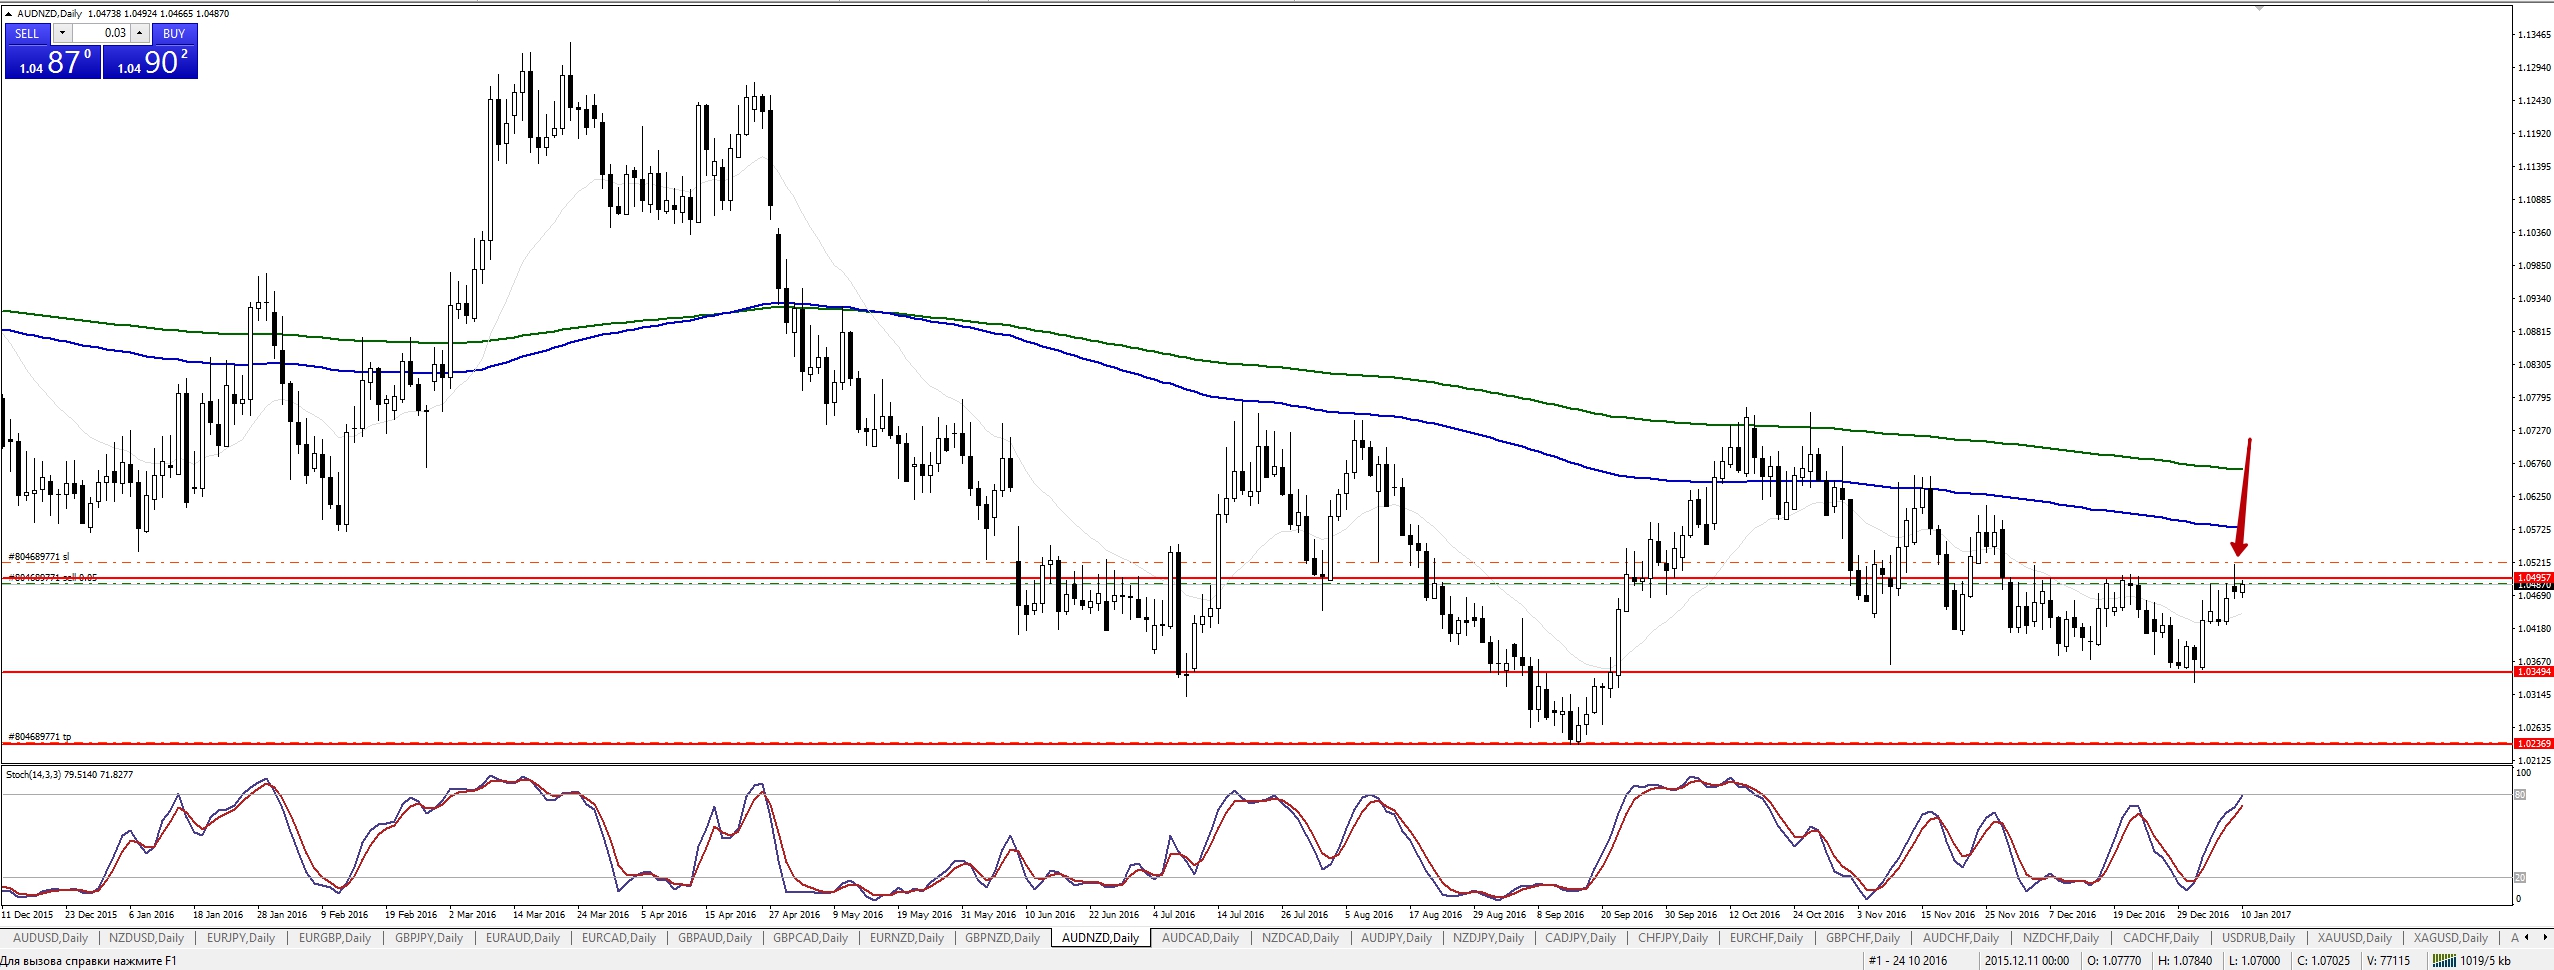Click the status bar date 2015.12.11 00:00
Viewport: 2554px width, 970px height.
pos(2027,961)
